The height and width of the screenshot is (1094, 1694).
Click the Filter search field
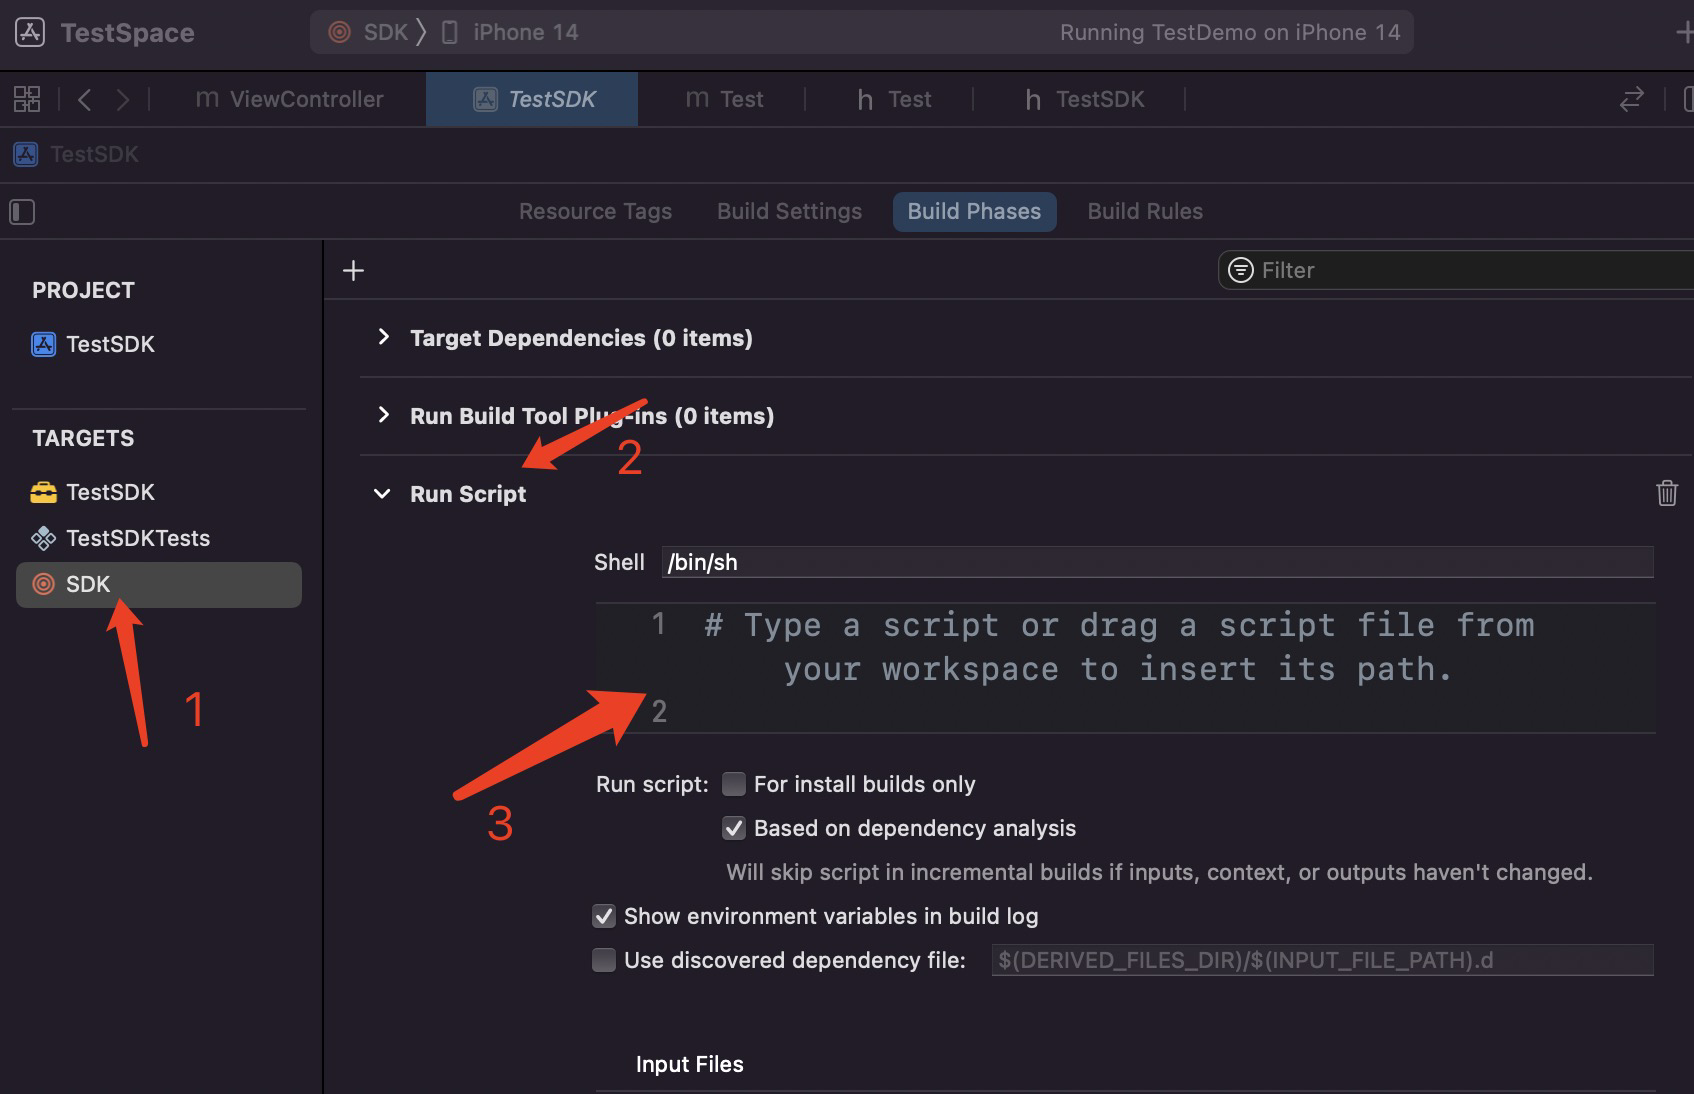pos(1456,270)
